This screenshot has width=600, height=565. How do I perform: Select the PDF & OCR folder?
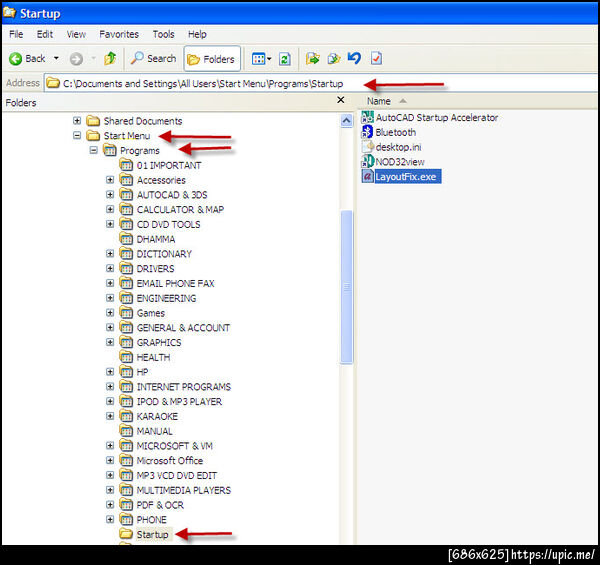point(152,505)
